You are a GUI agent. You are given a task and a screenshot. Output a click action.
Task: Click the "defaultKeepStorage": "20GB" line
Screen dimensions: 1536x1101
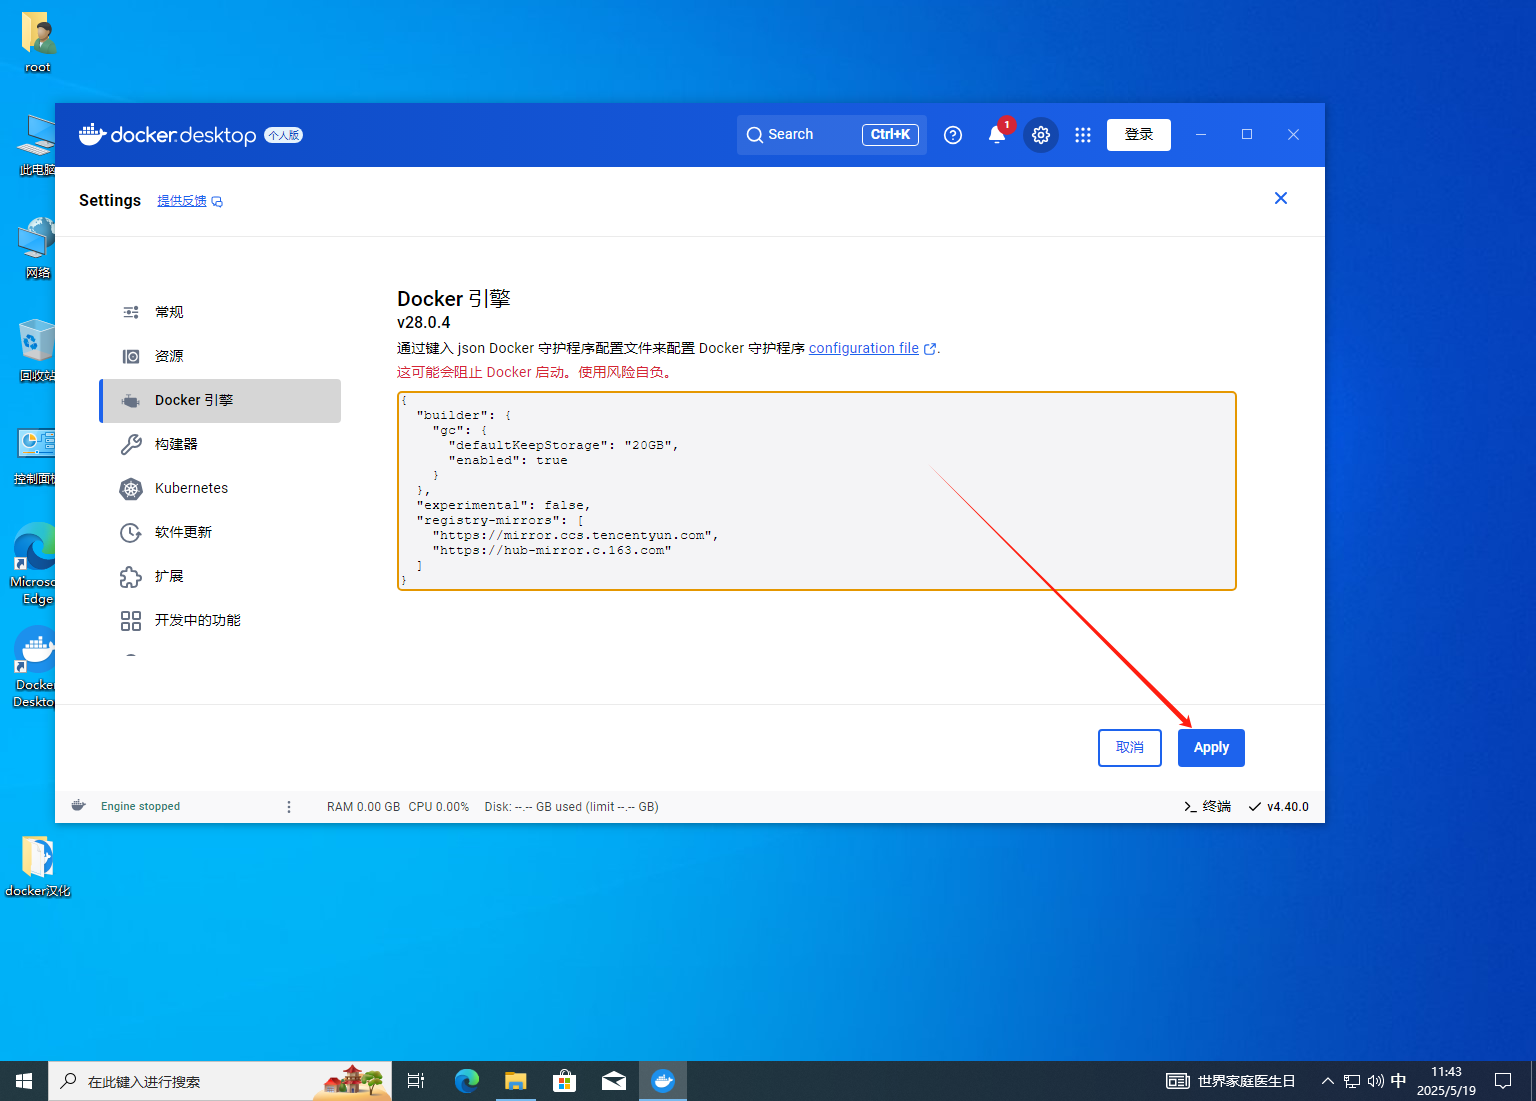point(564,445)
